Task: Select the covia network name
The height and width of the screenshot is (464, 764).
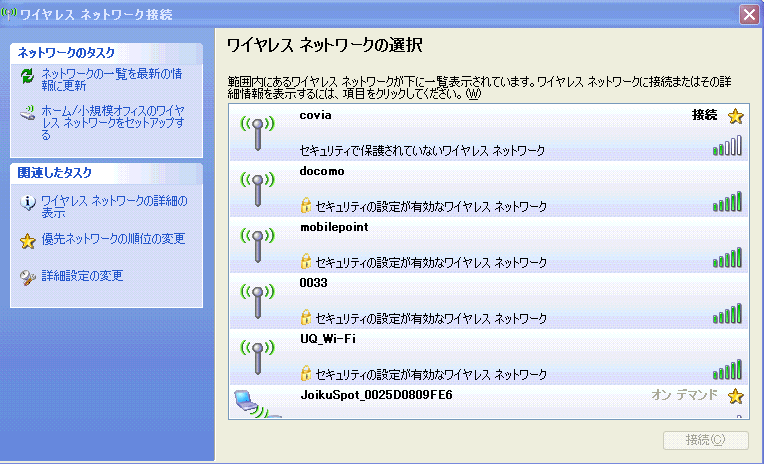Action: 316,116
